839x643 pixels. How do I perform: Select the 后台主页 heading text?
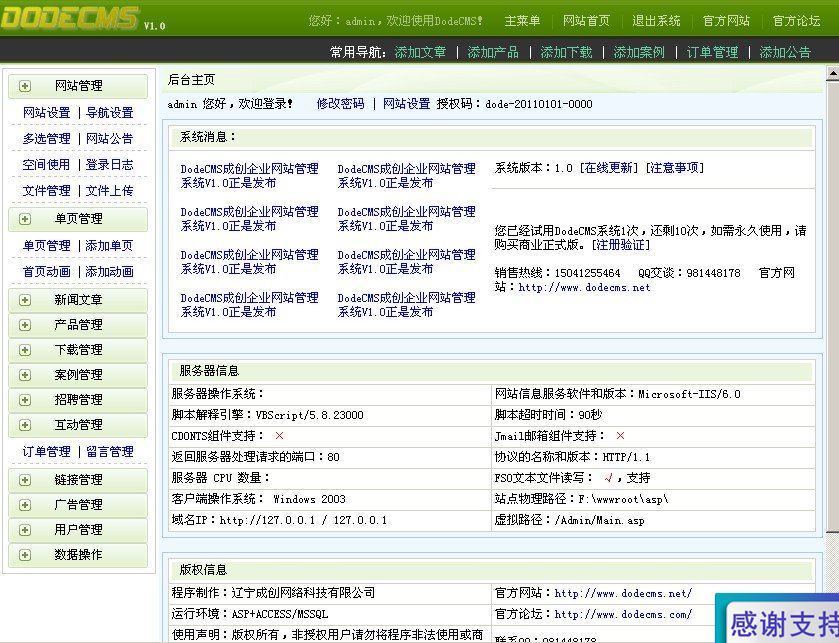tap(191, 80)
